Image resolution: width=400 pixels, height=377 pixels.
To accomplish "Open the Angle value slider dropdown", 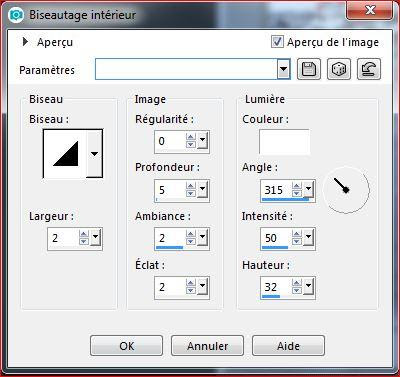I will coord(308,189).
